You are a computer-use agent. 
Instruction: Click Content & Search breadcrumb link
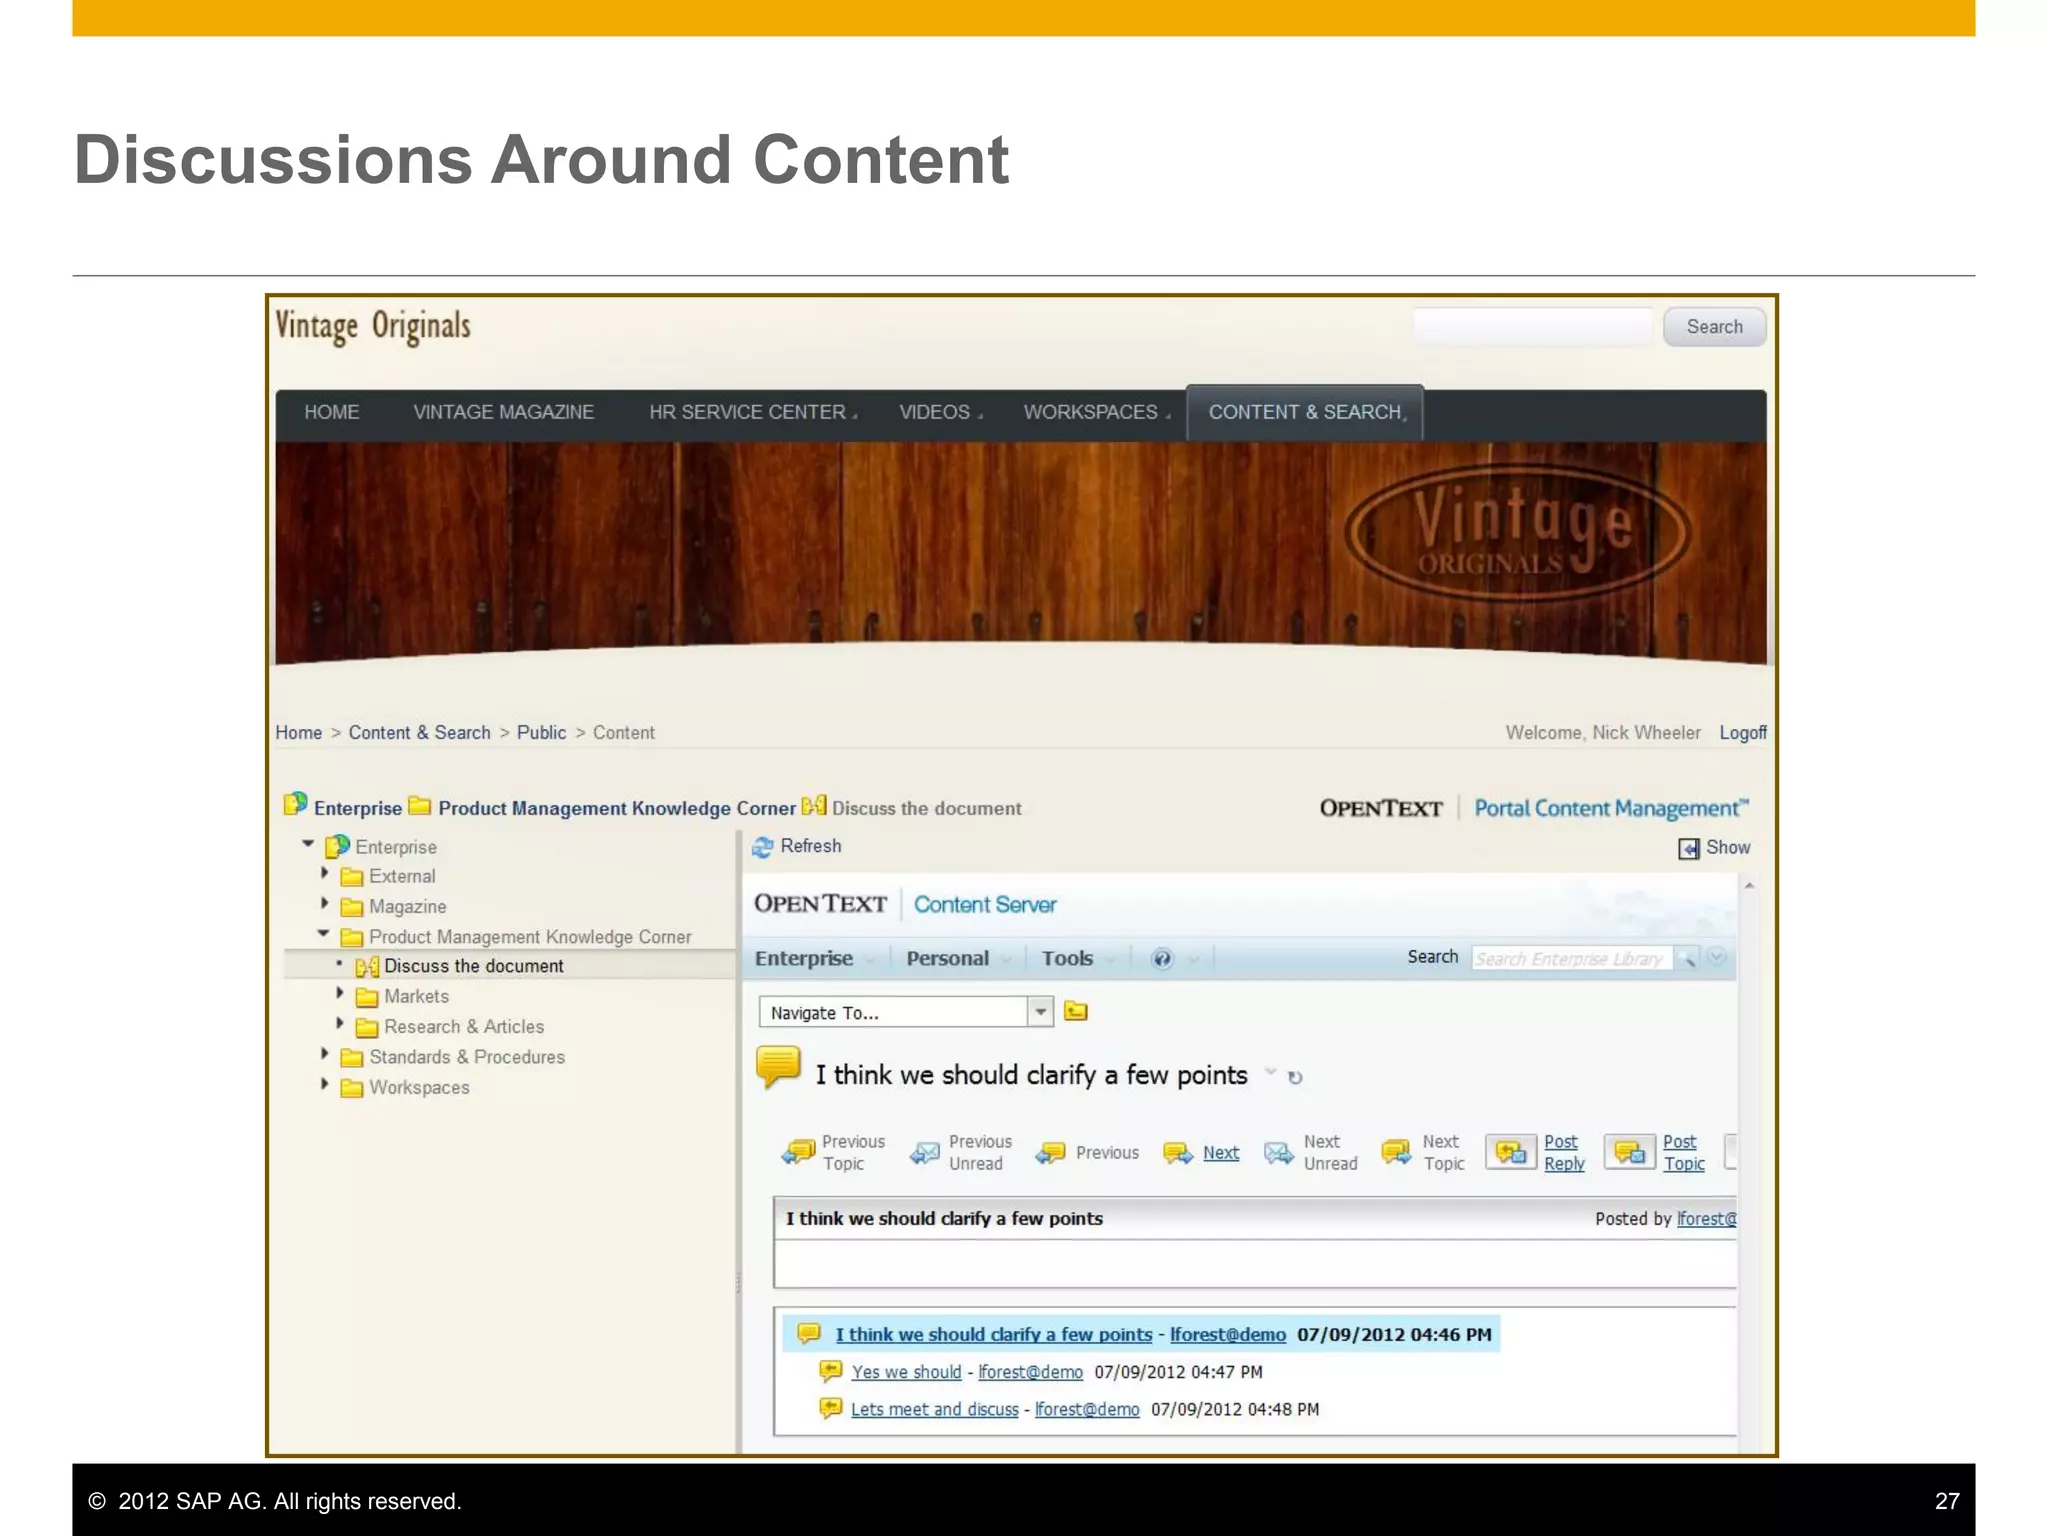coord(419,733)
